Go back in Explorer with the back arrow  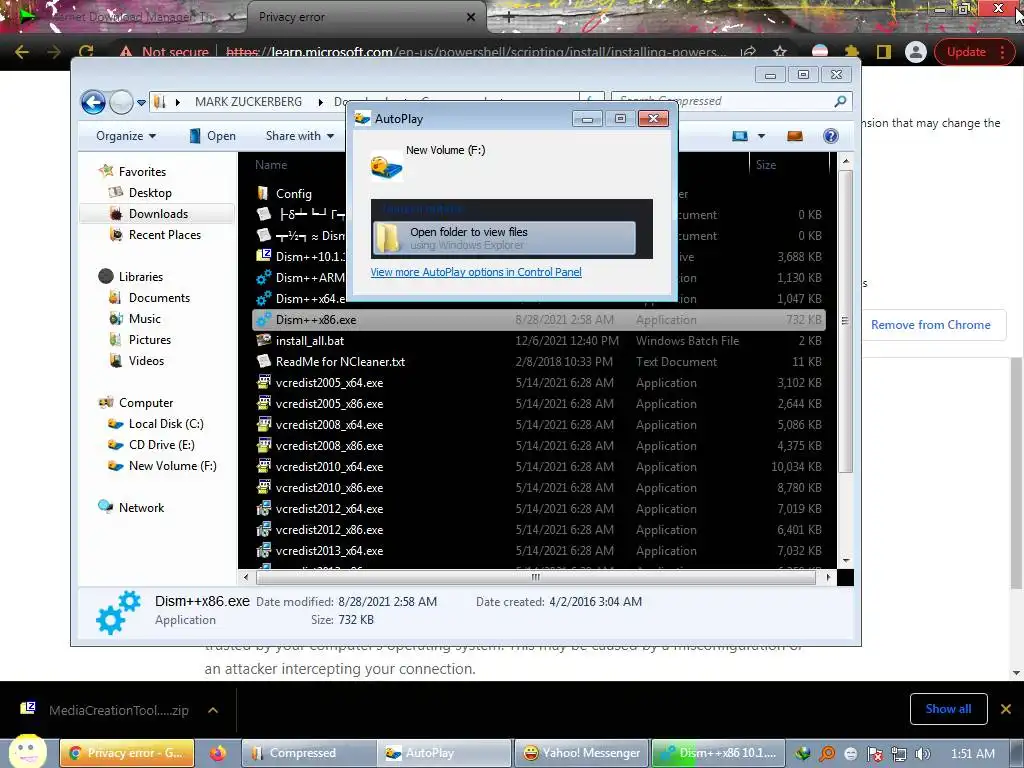93,102
